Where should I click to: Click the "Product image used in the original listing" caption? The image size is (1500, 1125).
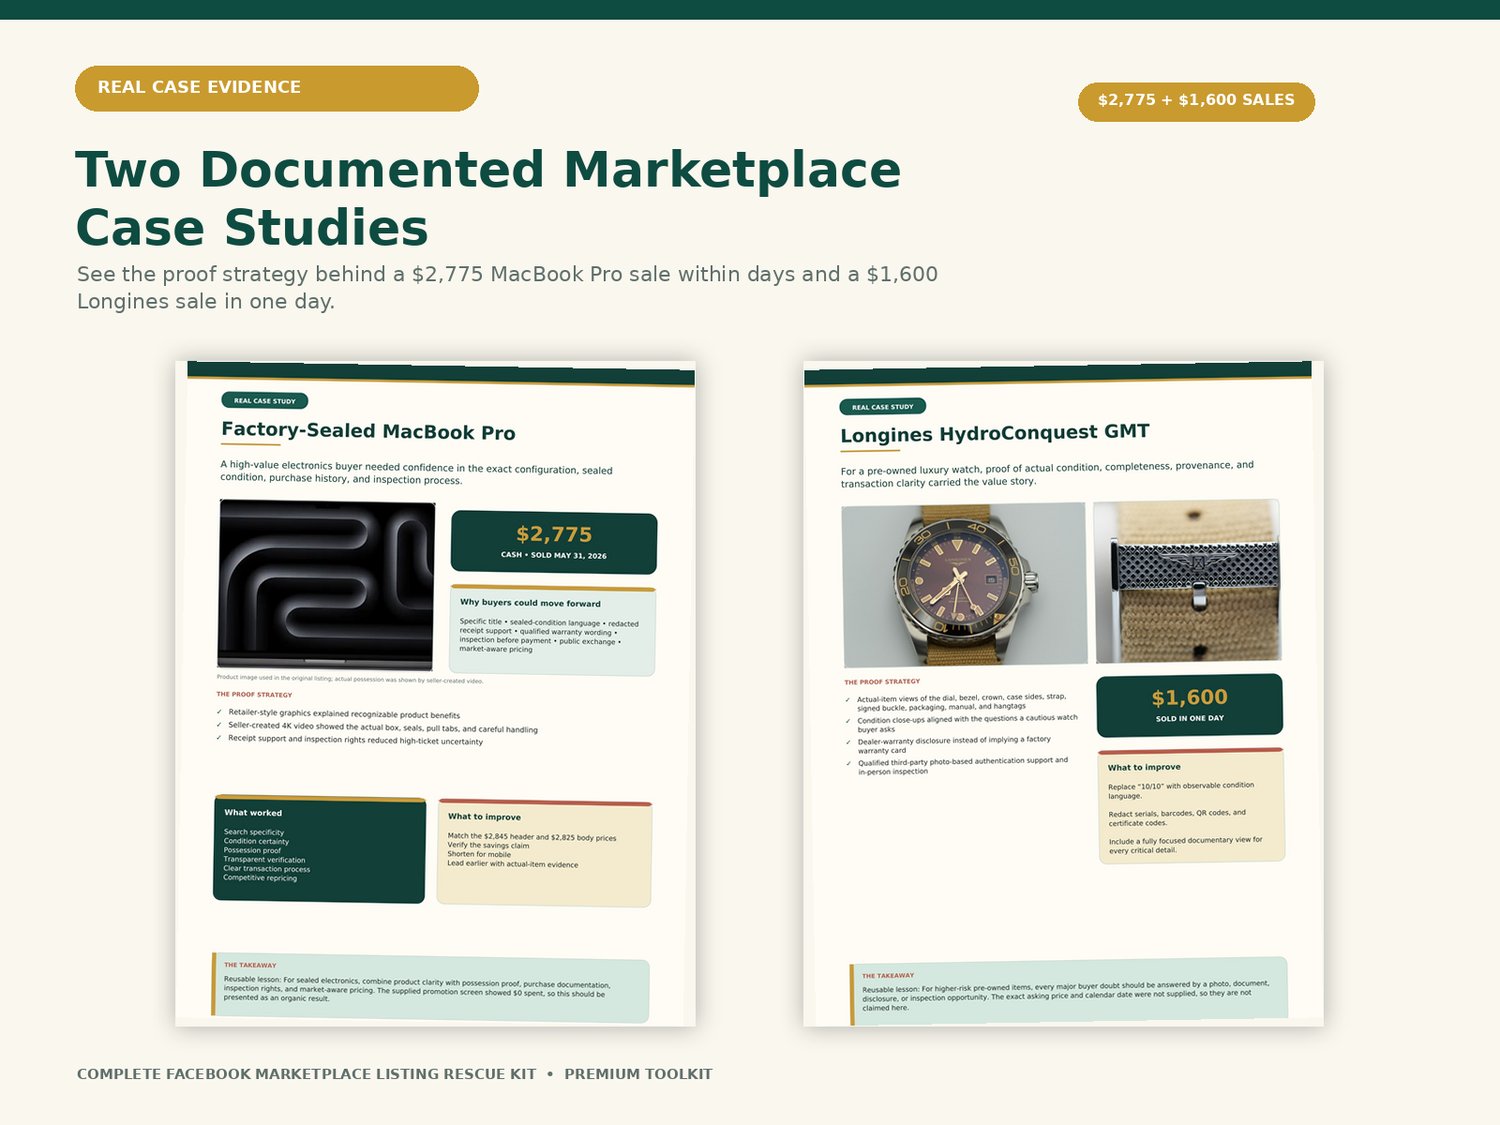point(350,679)
